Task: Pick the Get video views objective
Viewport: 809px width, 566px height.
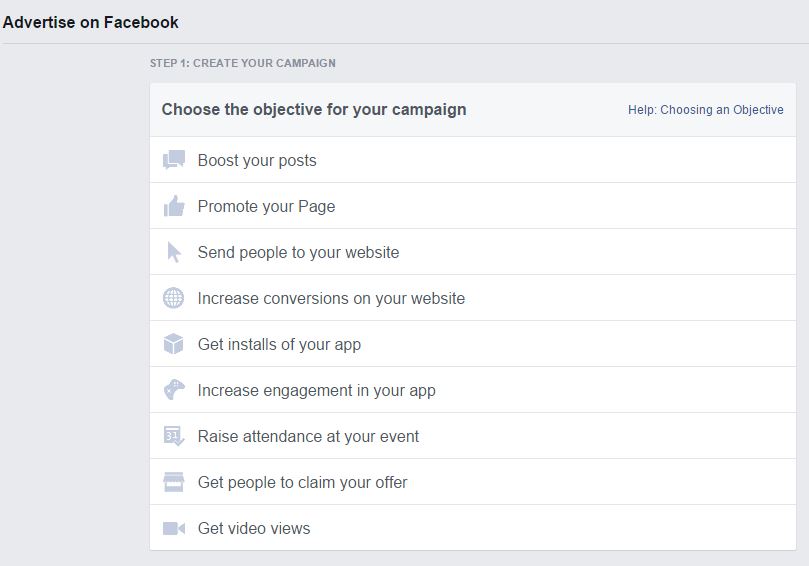Action: click(254, 528)
